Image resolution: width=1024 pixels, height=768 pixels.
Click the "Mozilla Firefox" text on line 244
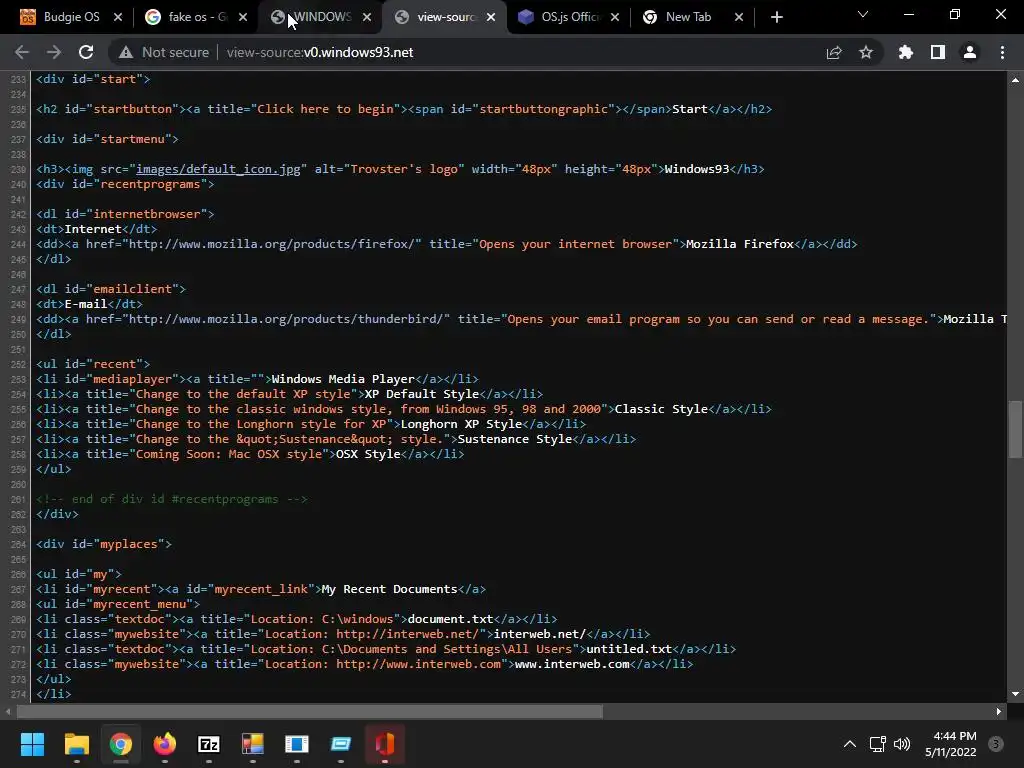(740, 244)
